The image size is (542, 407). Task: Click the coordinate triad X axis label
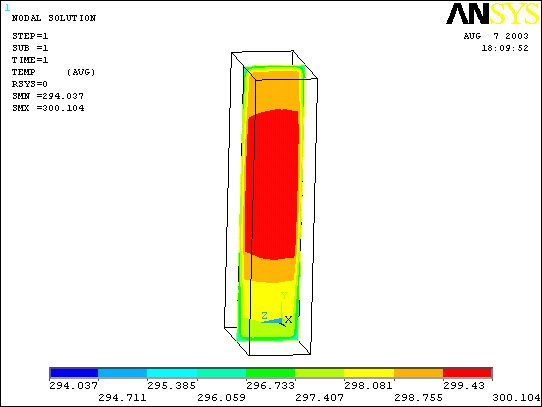[x=288, y=320]
